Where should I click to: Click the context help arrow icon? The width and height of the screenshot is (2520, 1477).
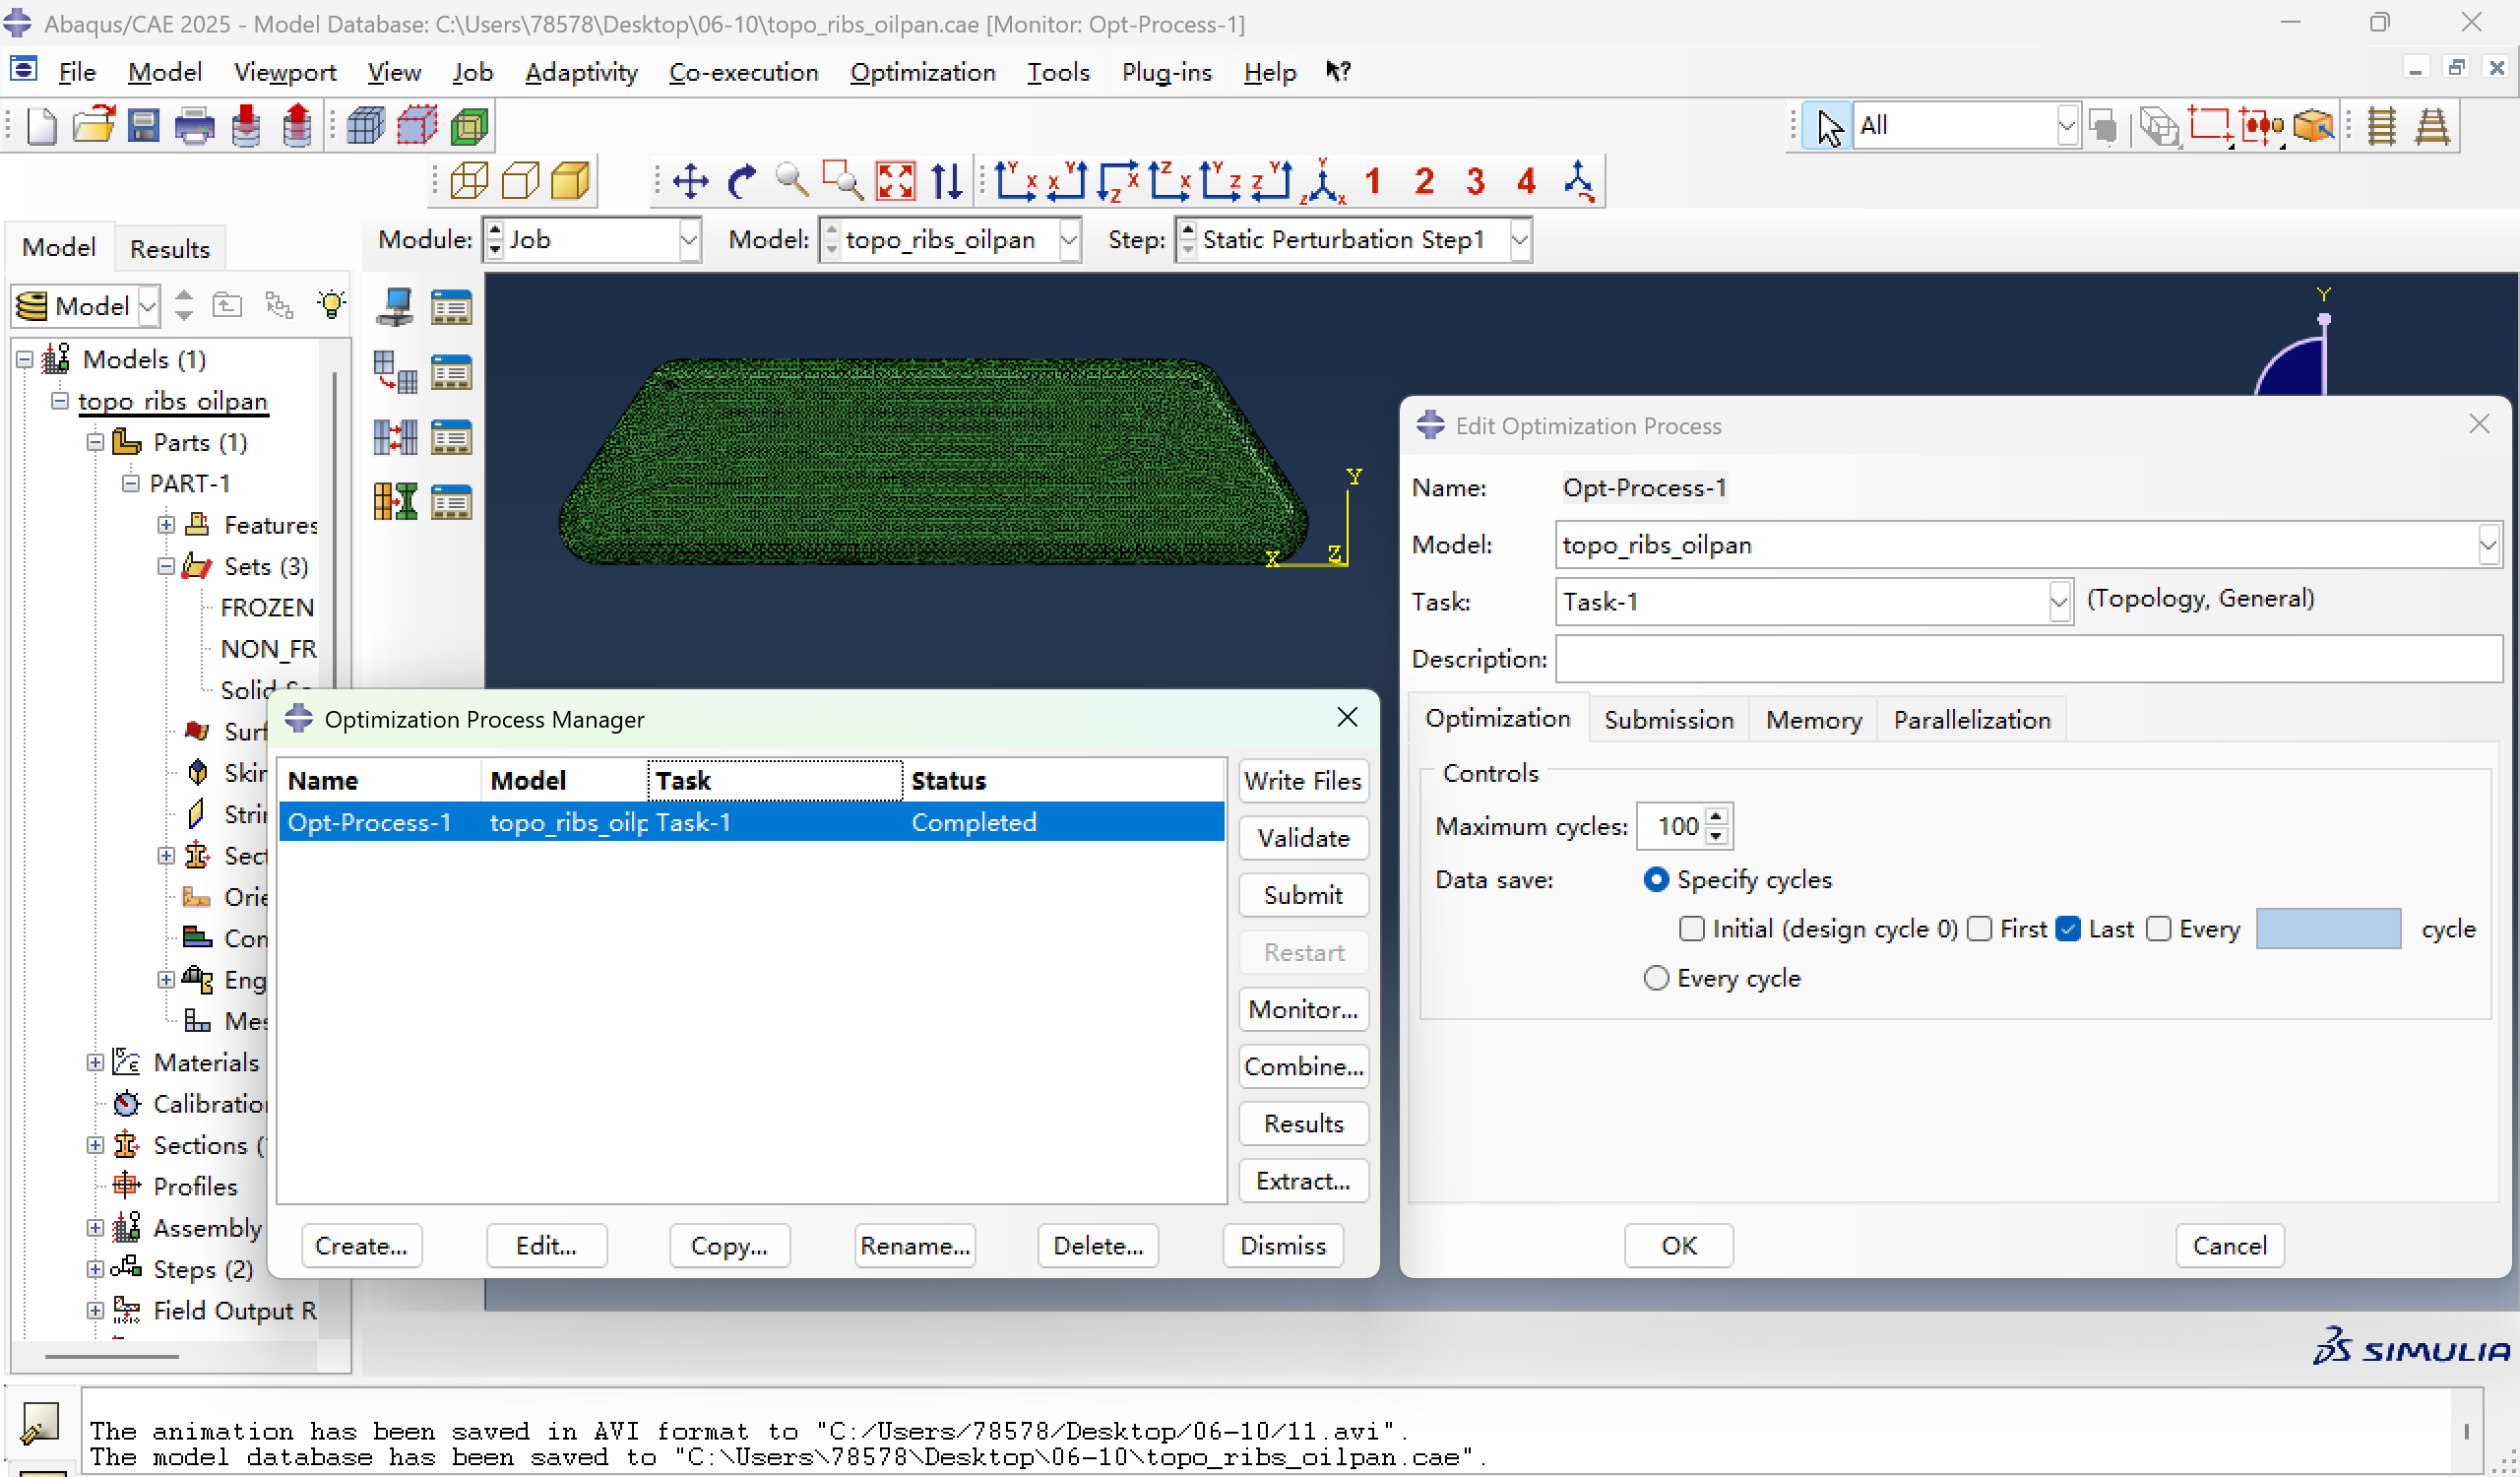(x=1338, y=72)
